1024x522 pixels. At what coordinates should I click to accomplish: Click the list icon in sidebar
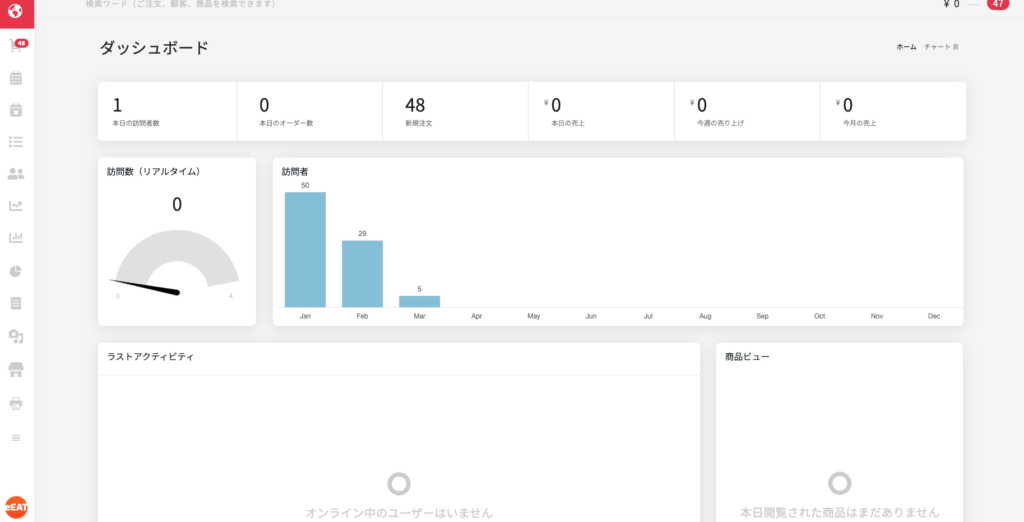(16, 142)
